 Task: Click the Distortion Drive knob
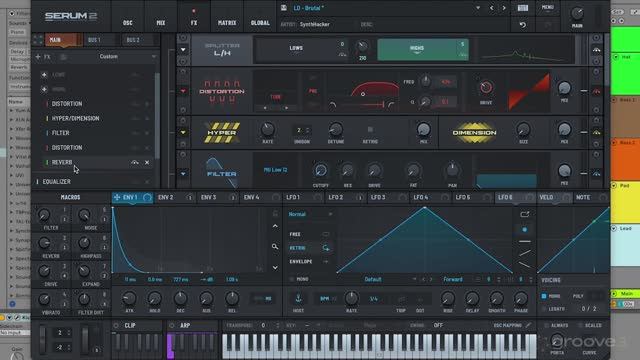486,87
